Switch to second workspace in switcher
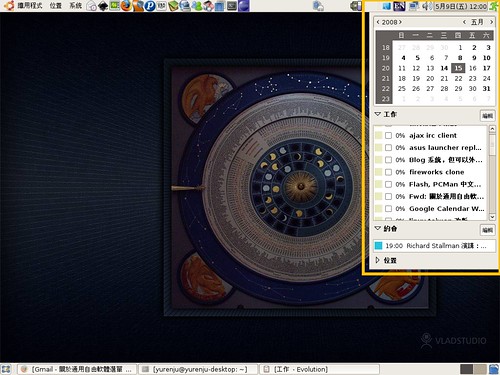 tap(480, 369)
